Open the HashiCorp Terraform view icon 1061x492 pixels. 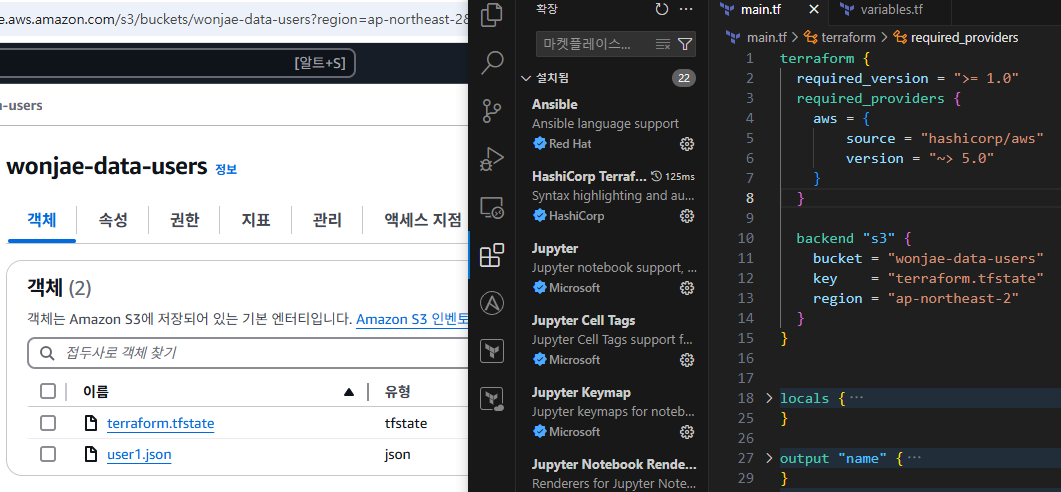click(491, 351)
